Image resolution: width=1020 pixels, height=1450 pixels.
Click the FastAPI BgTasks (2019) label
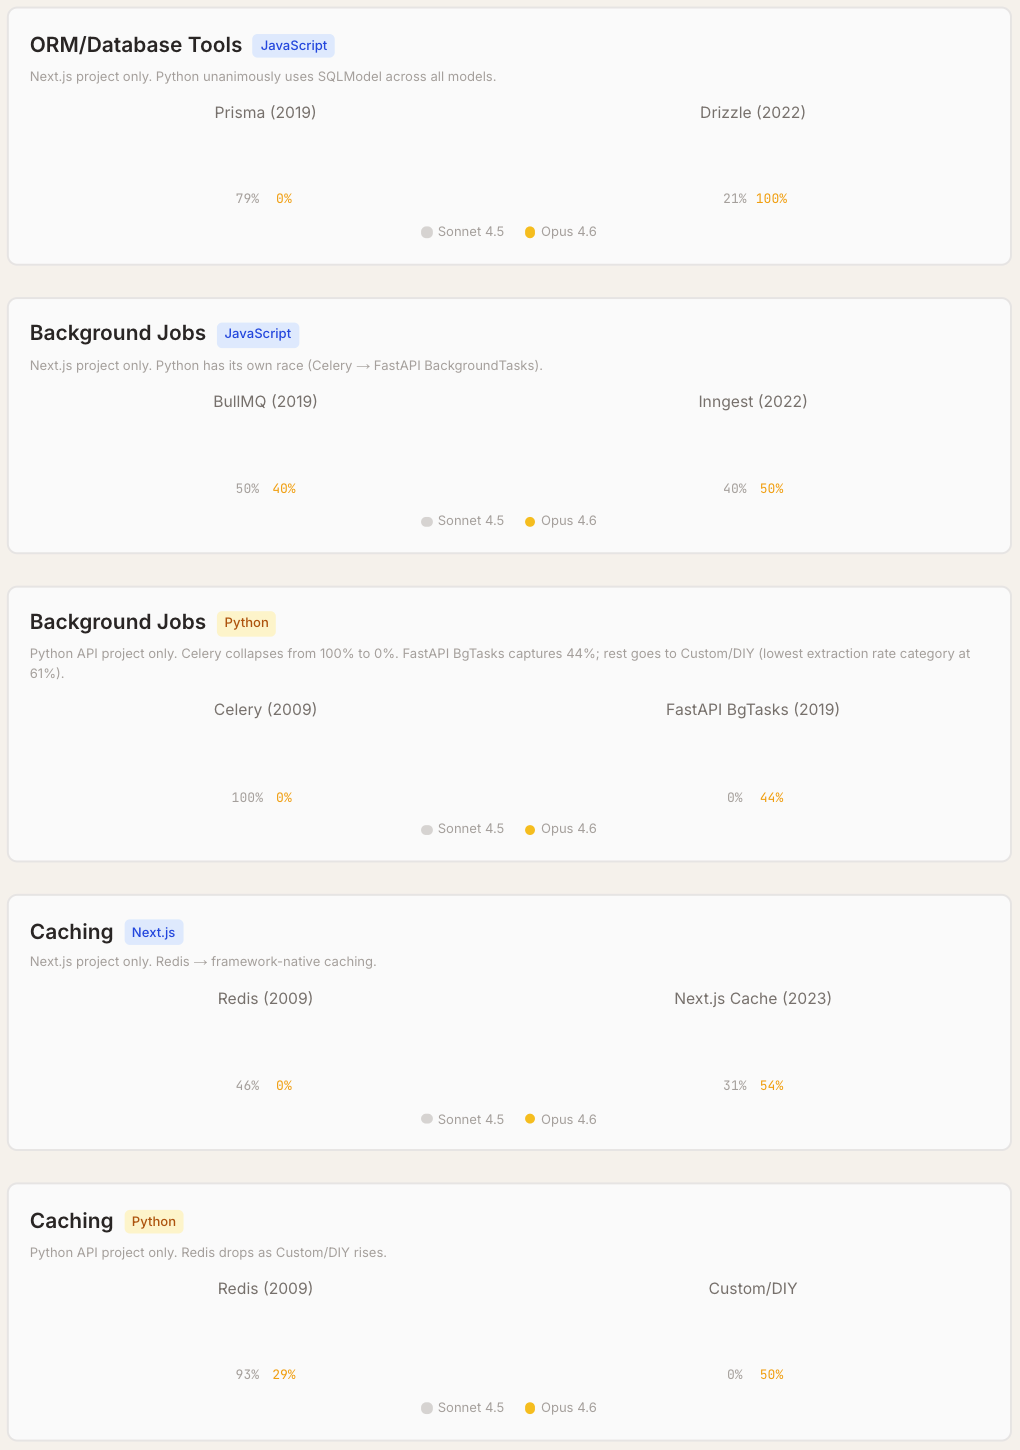pyautogui.click(x=753, y=710)
